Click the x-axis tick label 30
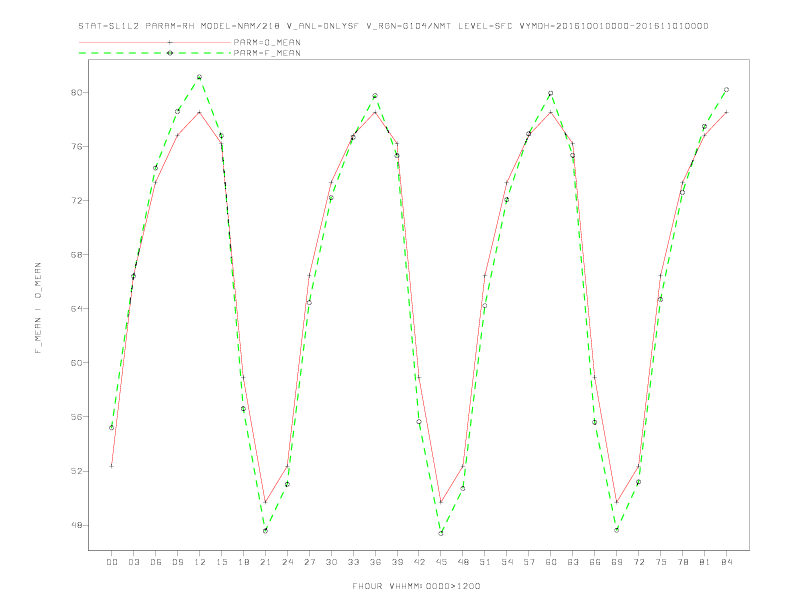This screenshot has width=792, height=612. coord(331,562)
